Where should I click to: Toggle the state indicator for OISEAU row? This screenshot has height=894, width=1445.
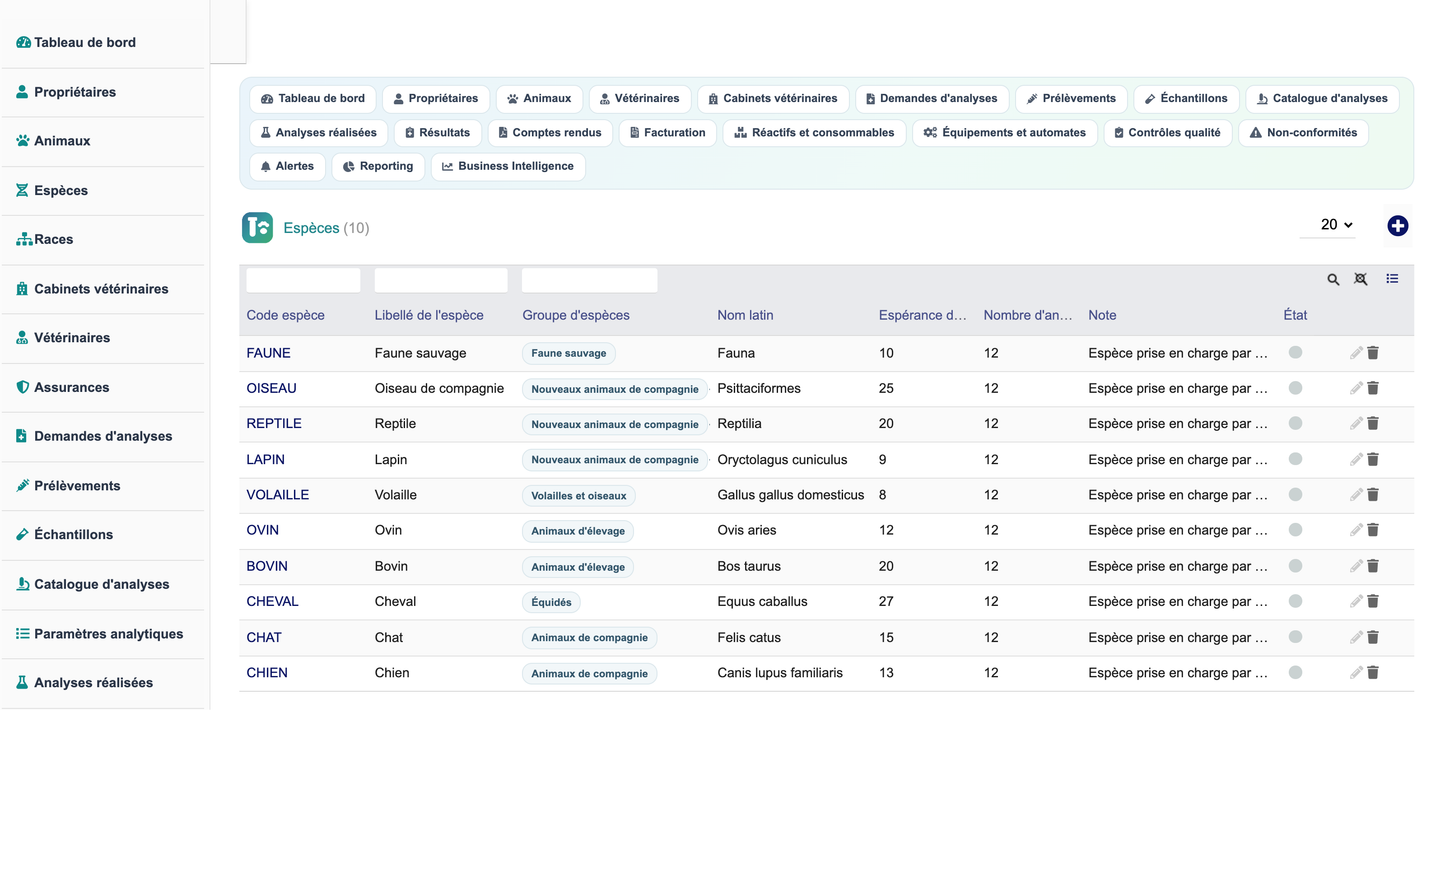[x=1295, y=388]
